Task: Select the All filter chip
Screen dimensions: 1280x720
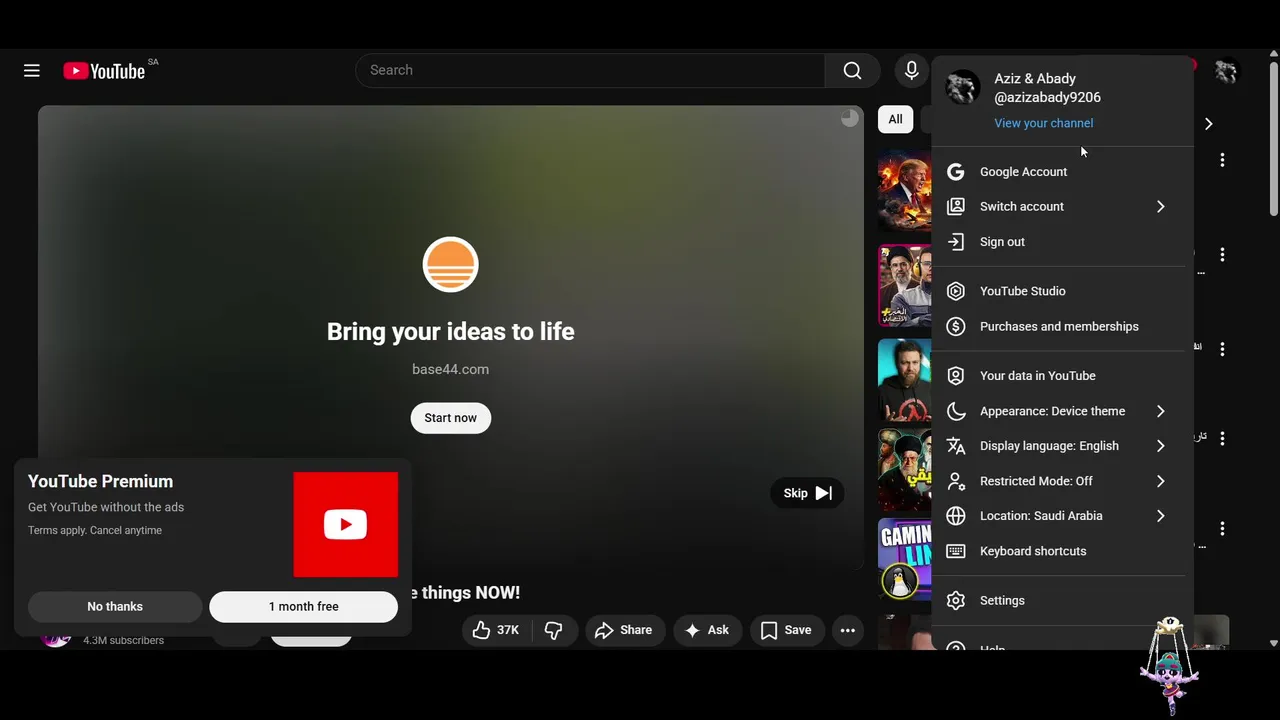Action: click(x=895, y=119)
